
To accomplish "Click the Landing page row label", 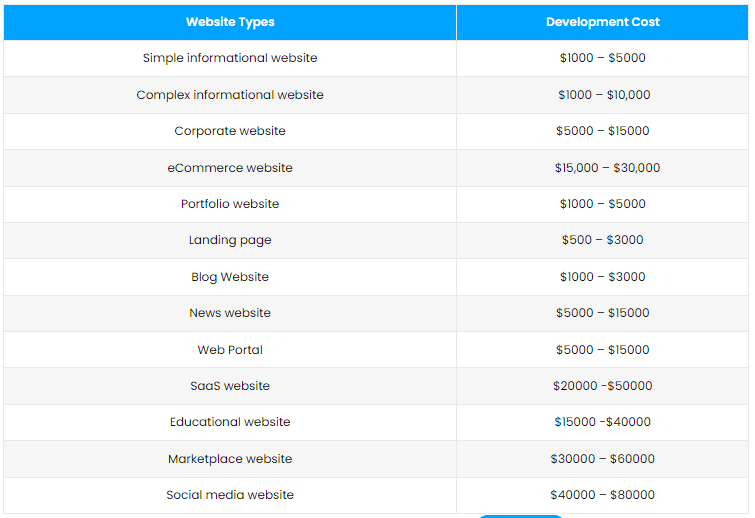I will pyautogui.click(x=230, y=240).
